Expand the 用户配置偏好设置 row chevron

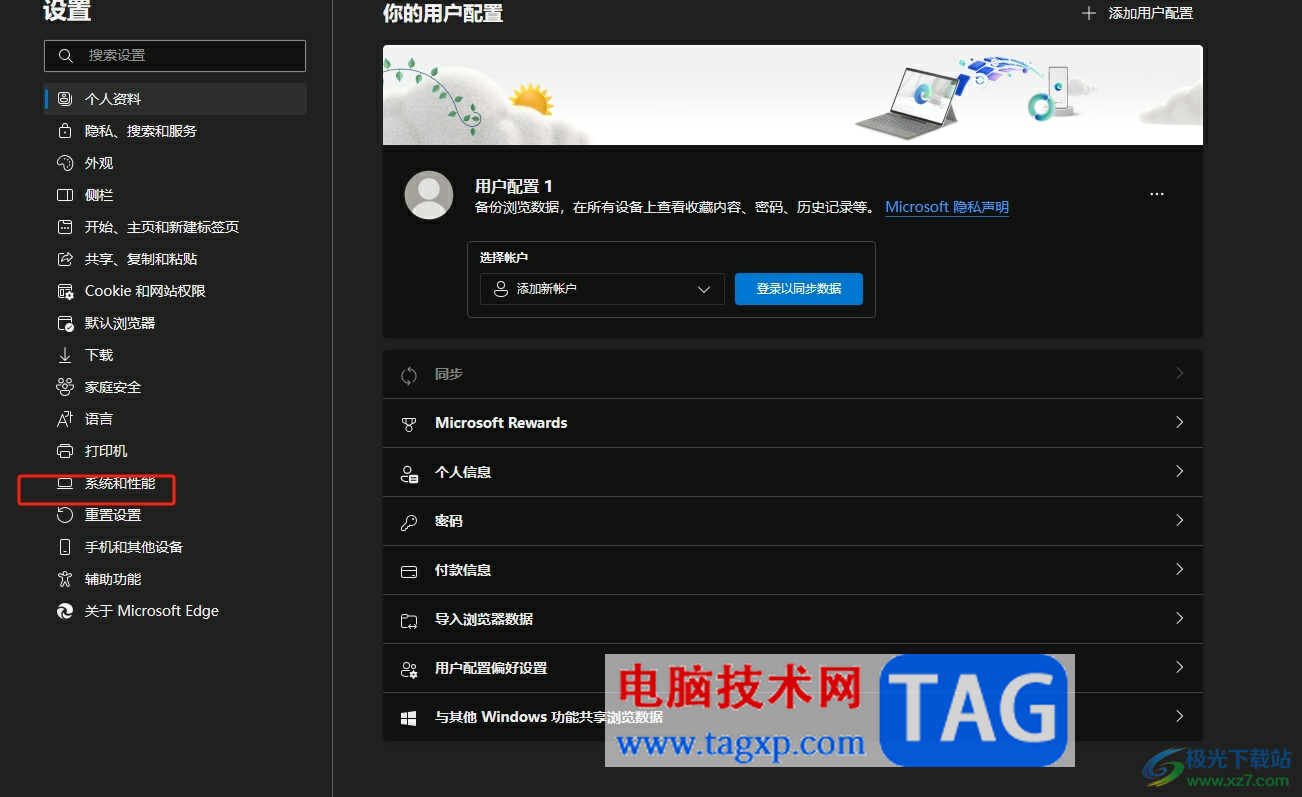[x=1180, y=667]
